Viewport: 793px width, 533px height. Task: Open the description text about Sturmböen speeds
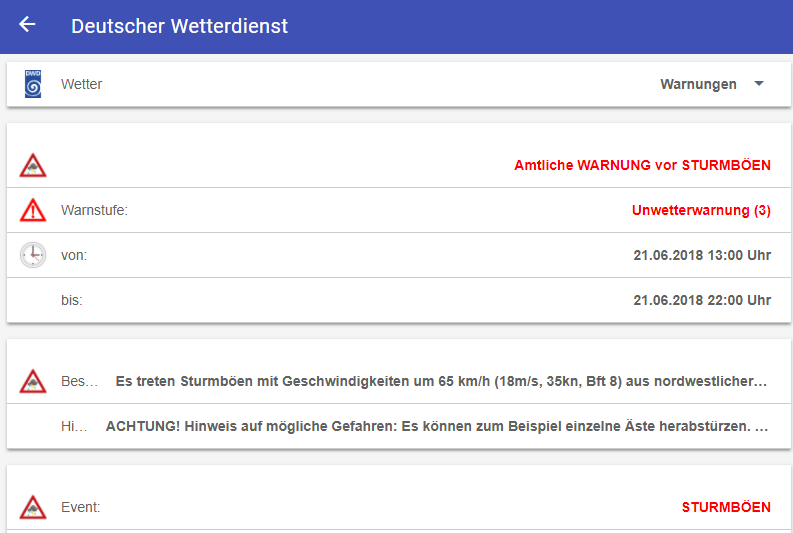441,381
